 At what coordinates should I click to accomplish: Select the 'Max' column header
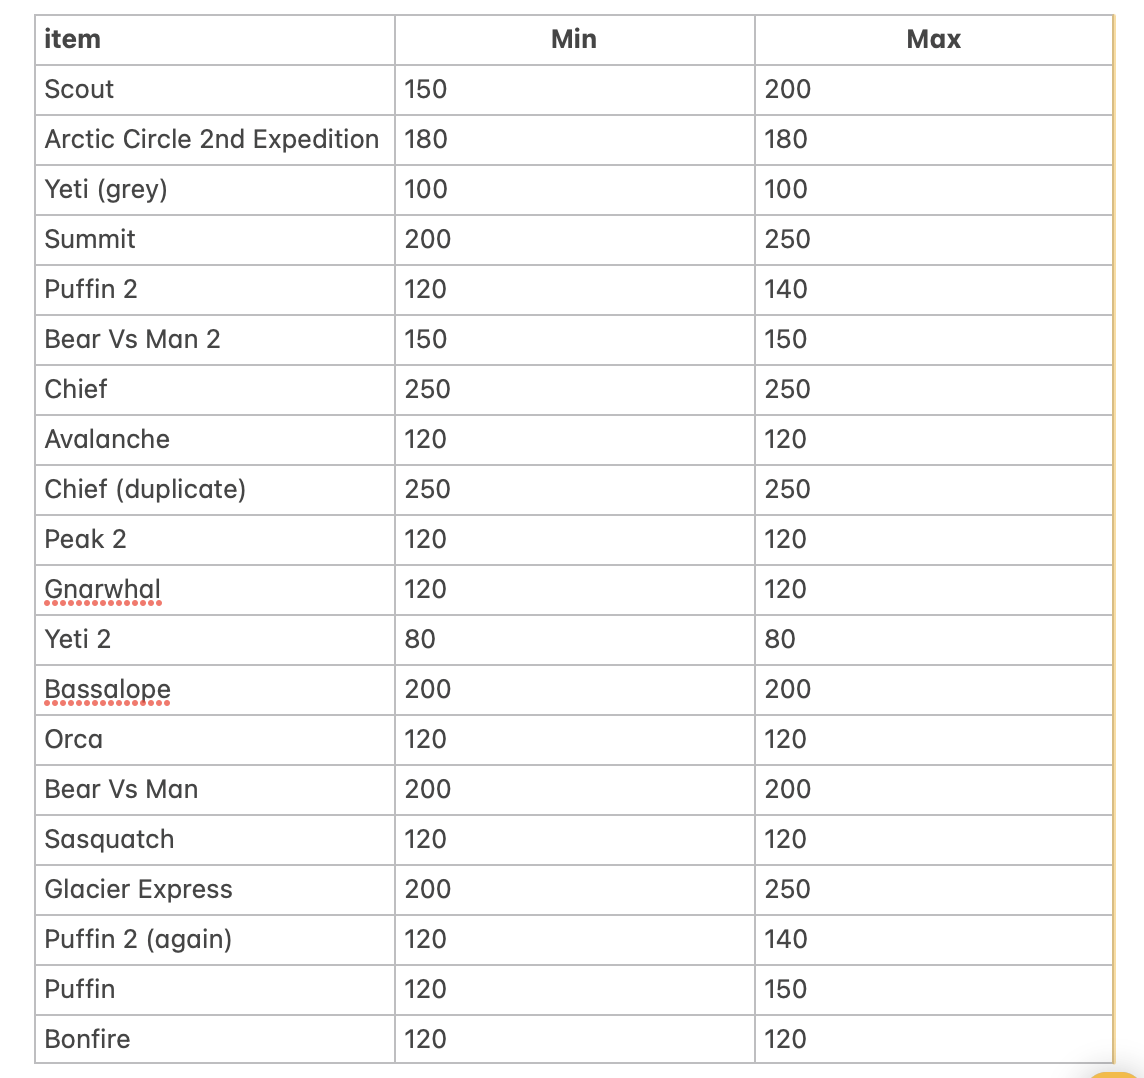click(933, 40)
